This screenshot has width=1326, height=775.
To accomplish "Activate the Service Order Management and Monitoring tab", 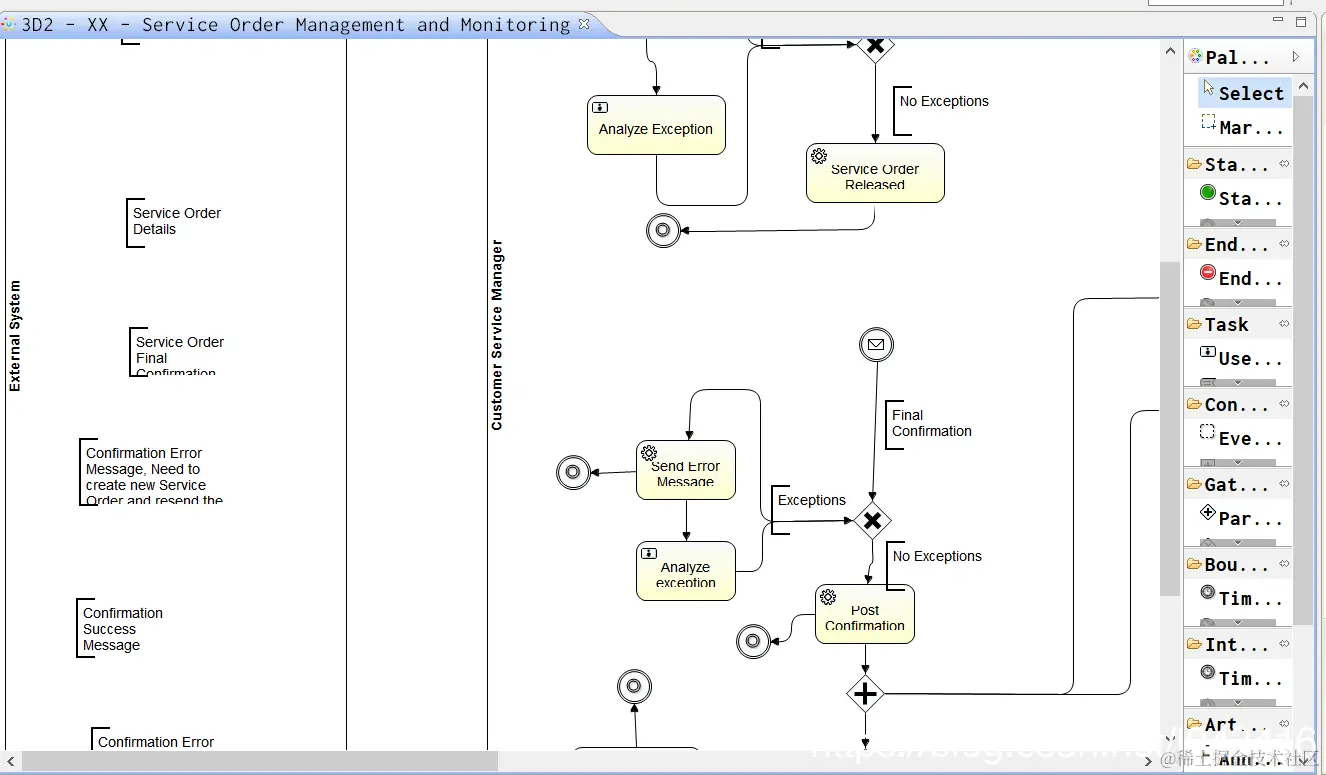I will point(295,25).
